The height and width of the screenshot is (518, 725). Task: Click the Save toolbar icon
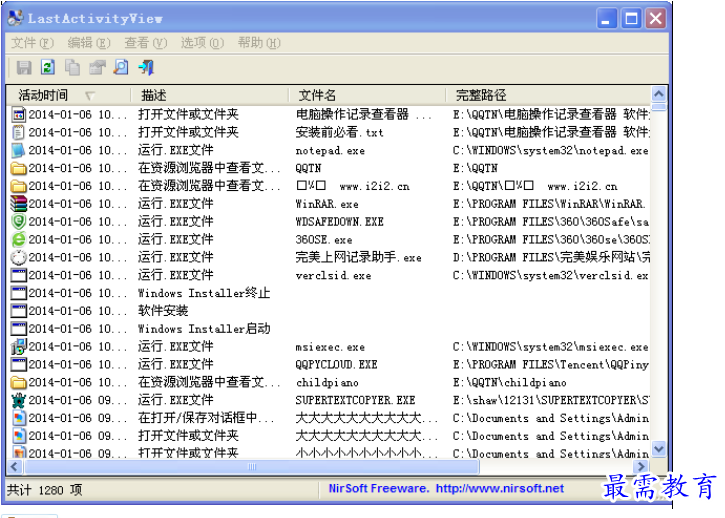point(24,68)
